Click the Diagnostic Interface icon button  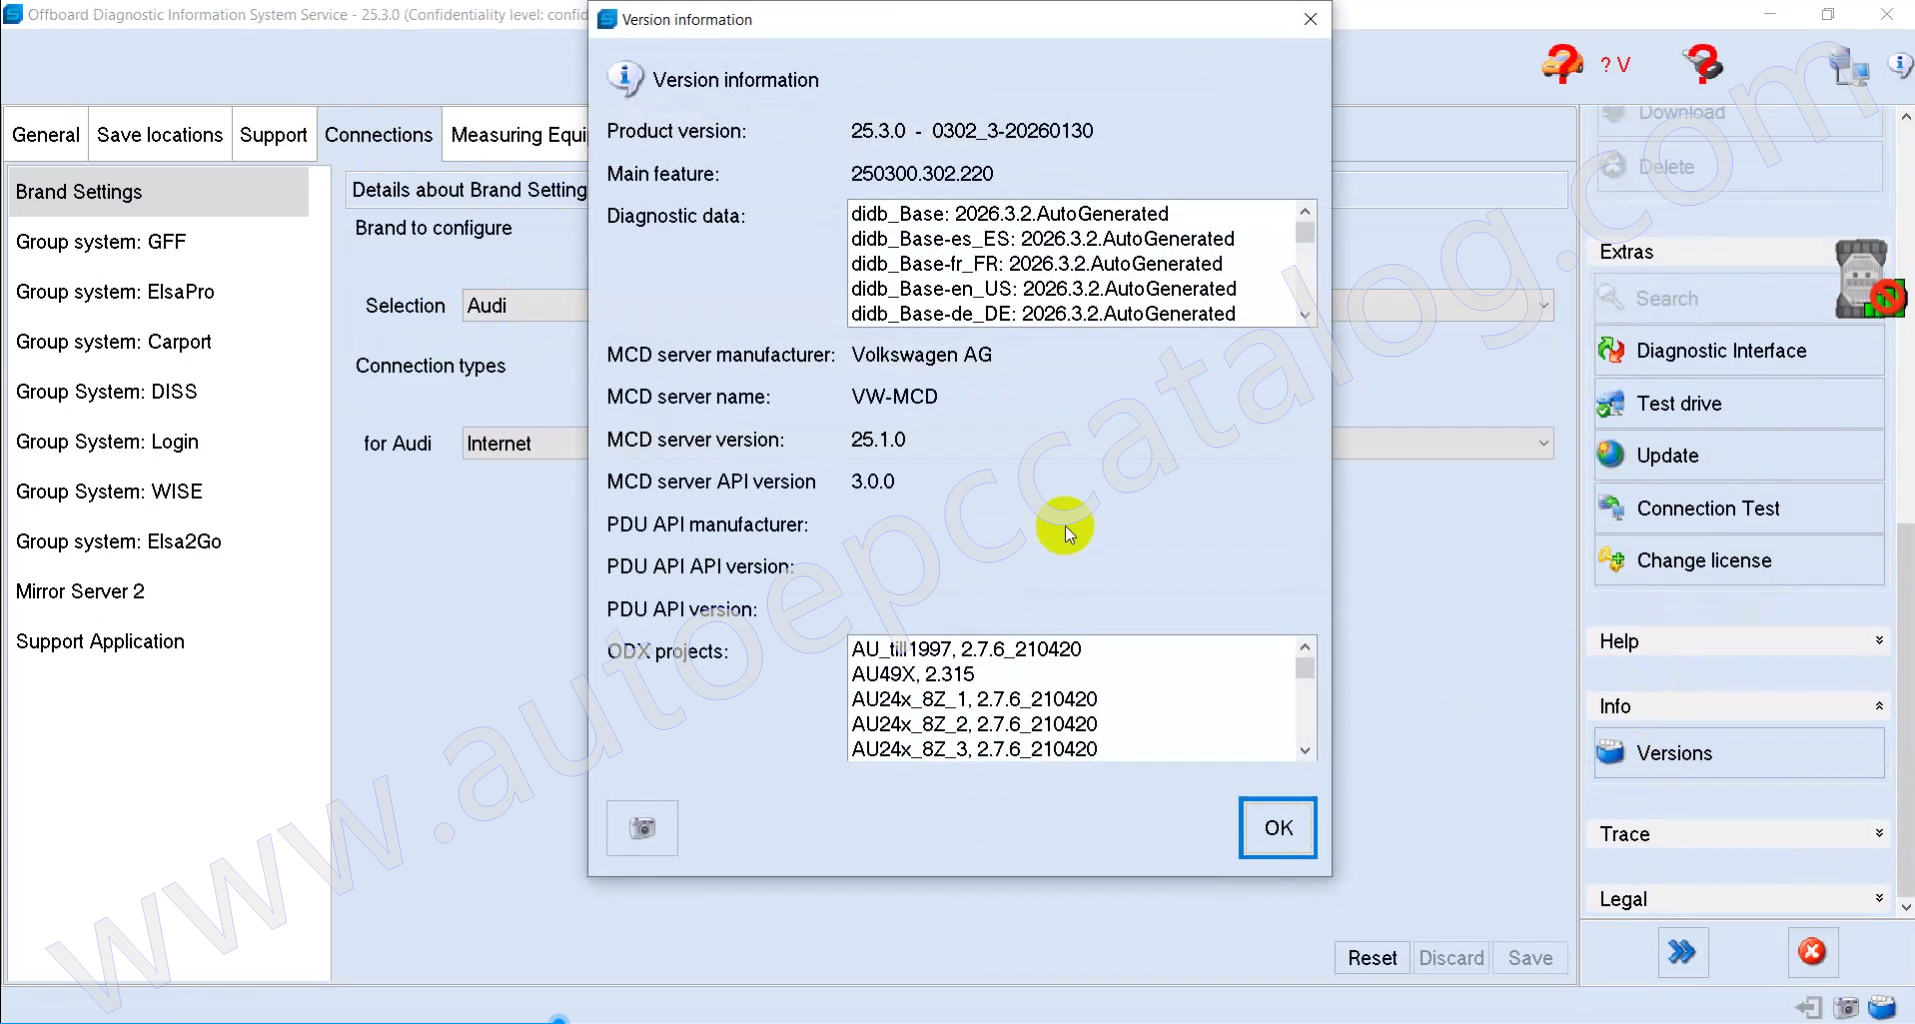[x=1612, y=351]
